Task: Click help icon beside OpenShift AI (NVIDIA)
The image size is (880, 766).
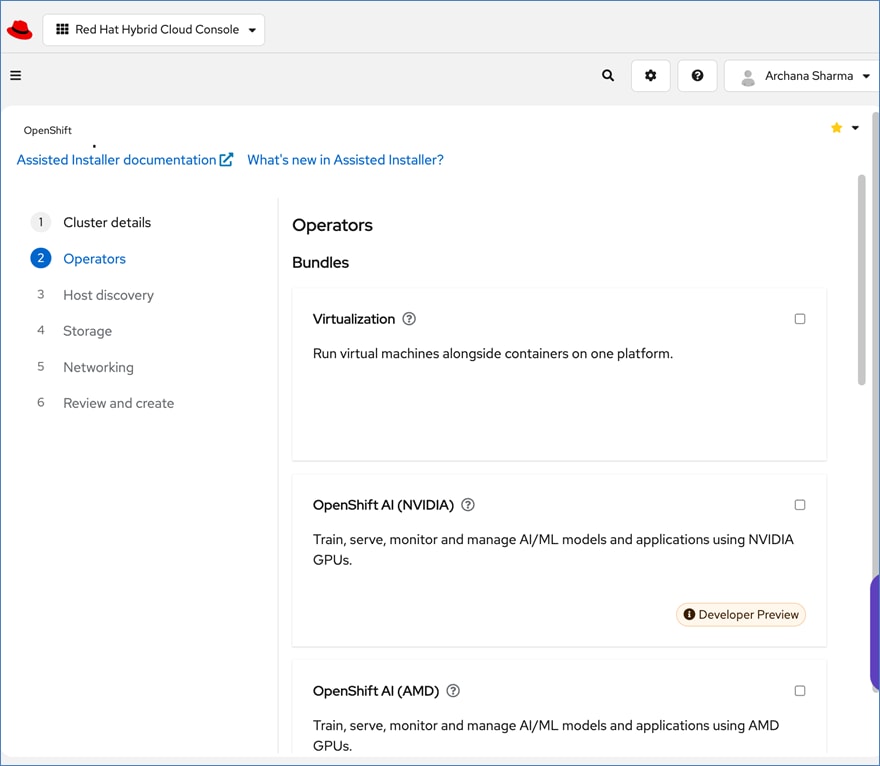Action: point(468,504)
